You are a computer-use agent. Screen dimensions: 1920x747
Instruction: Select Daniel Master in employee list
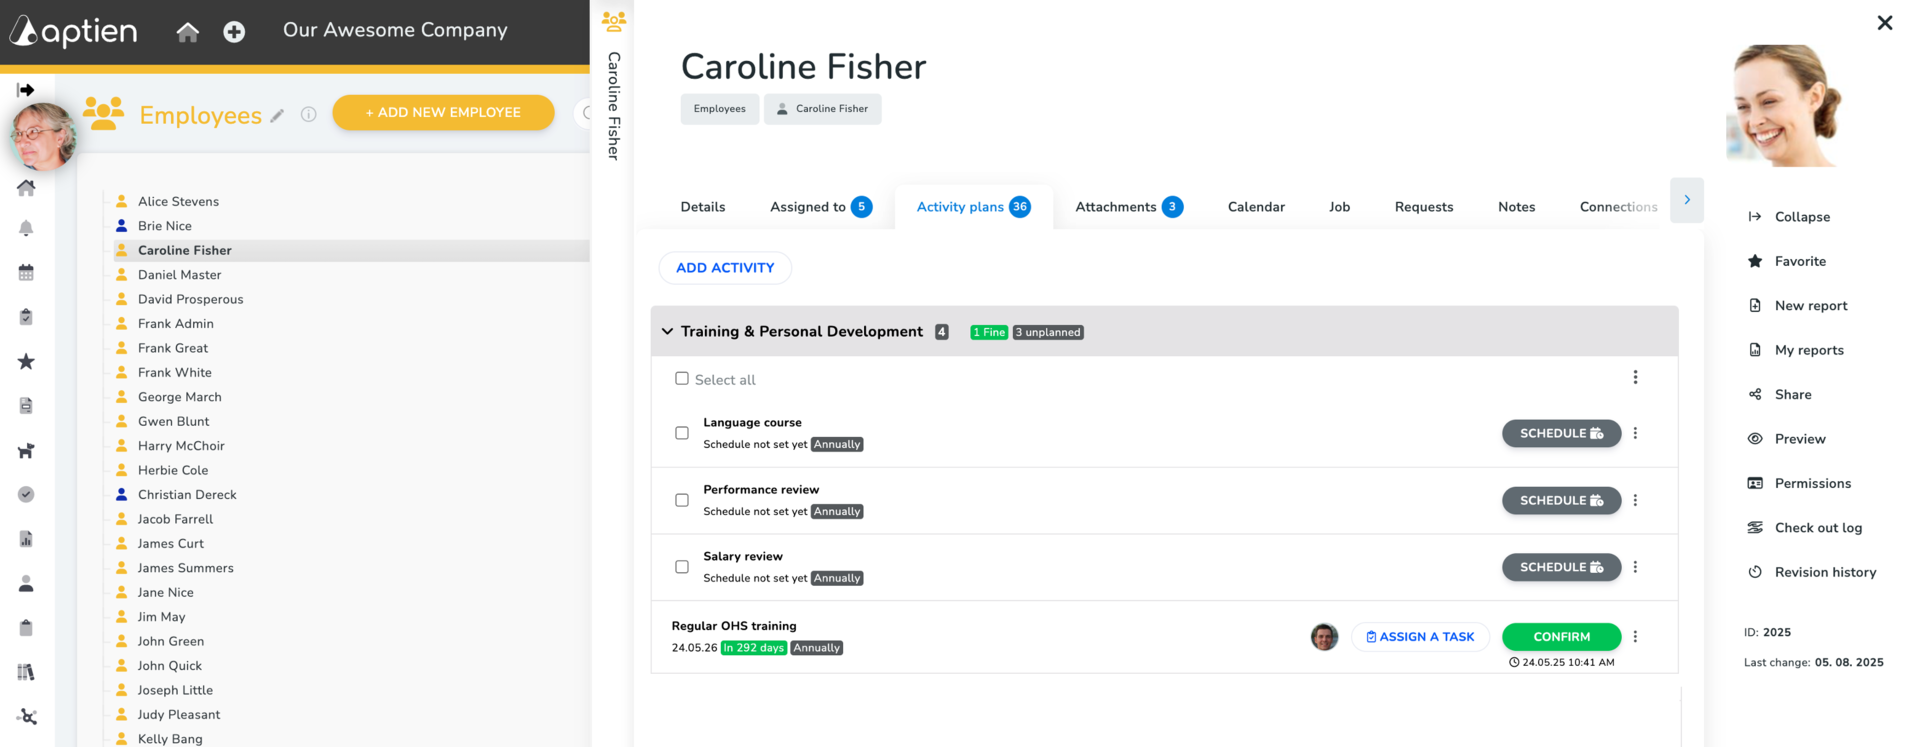tap(180, 275)
